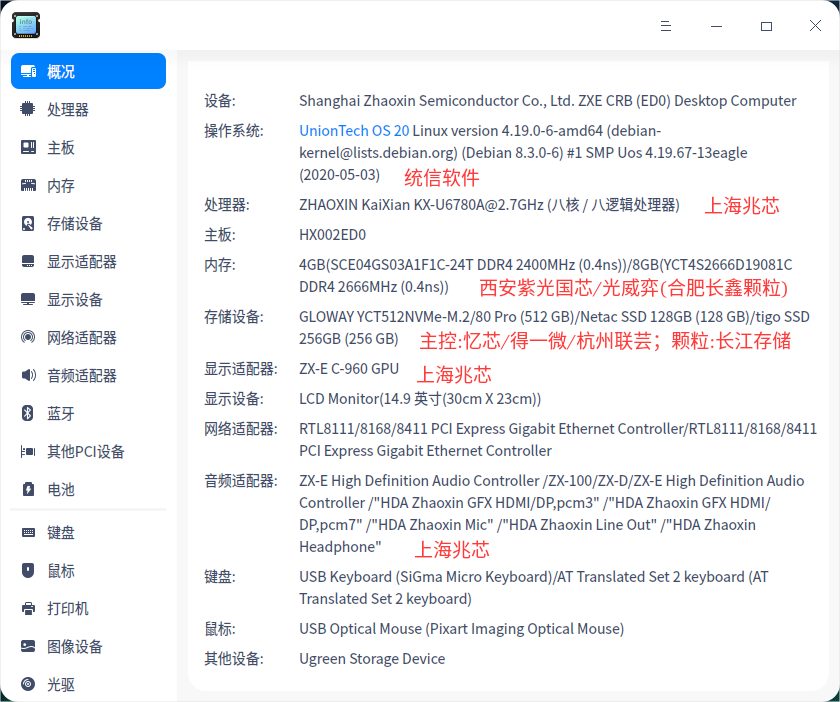Image resolution: width=840 pixels, height=702 pixels.
Task: Click the Bluetooth icon in sidebar
Action: pos(28,414)
